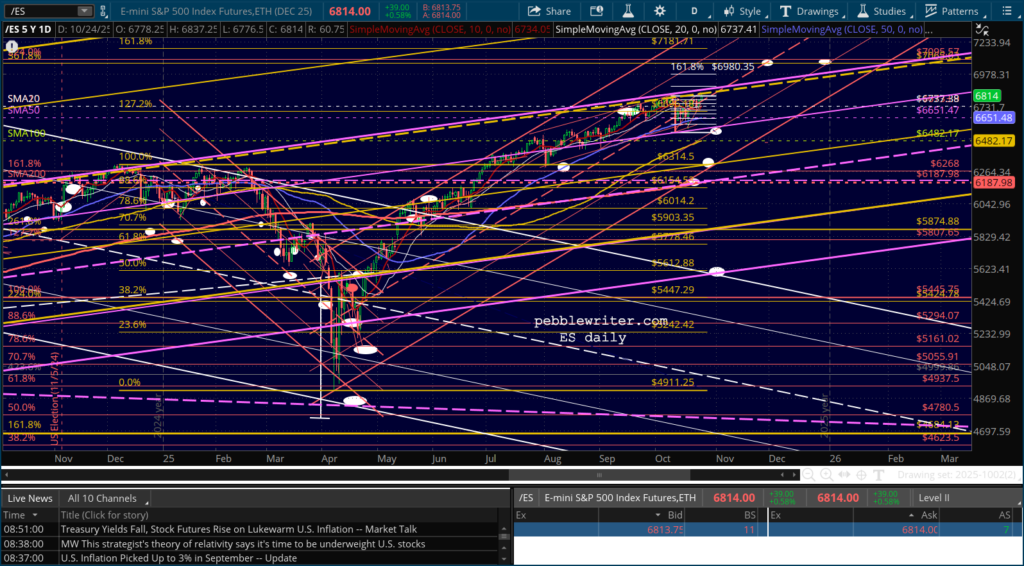1024x566 pixels.
Task: Sort news by the Time column header
Action: 29,515
